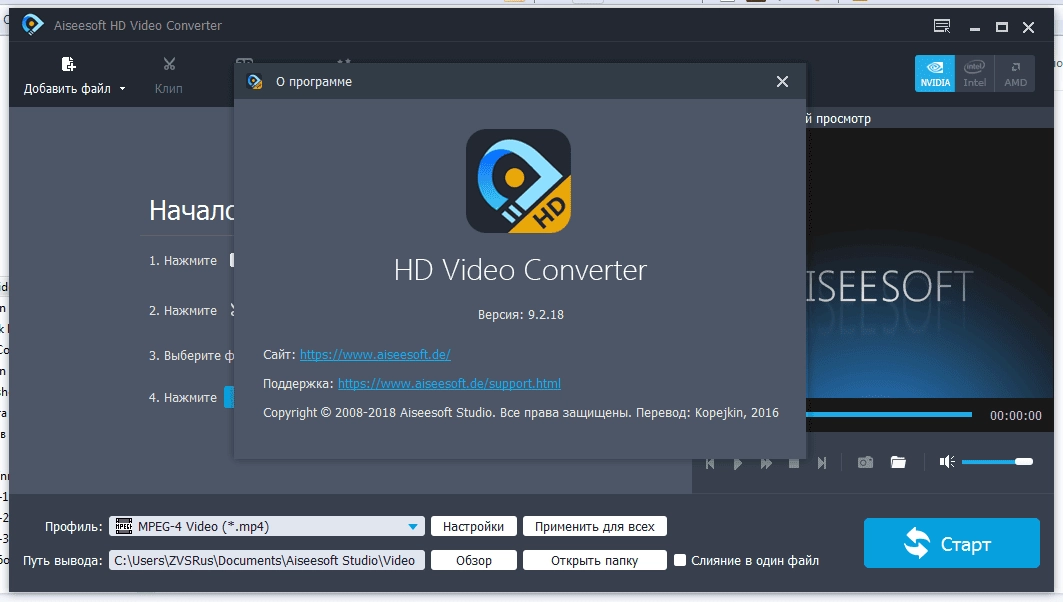Click the version 9.2.18 text

point(521,315)
